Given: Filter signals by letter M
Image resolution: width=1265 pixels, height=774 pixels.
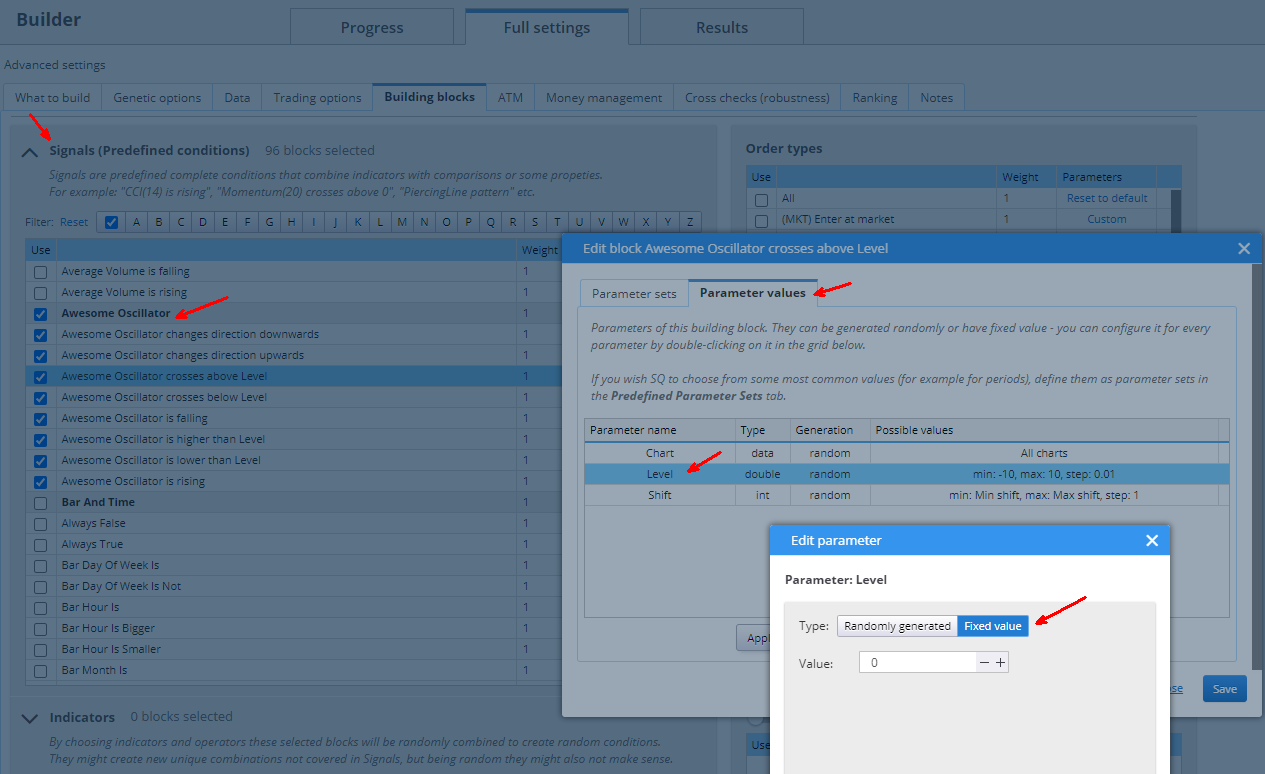Looking at the screenshot, I should [401, 222].
